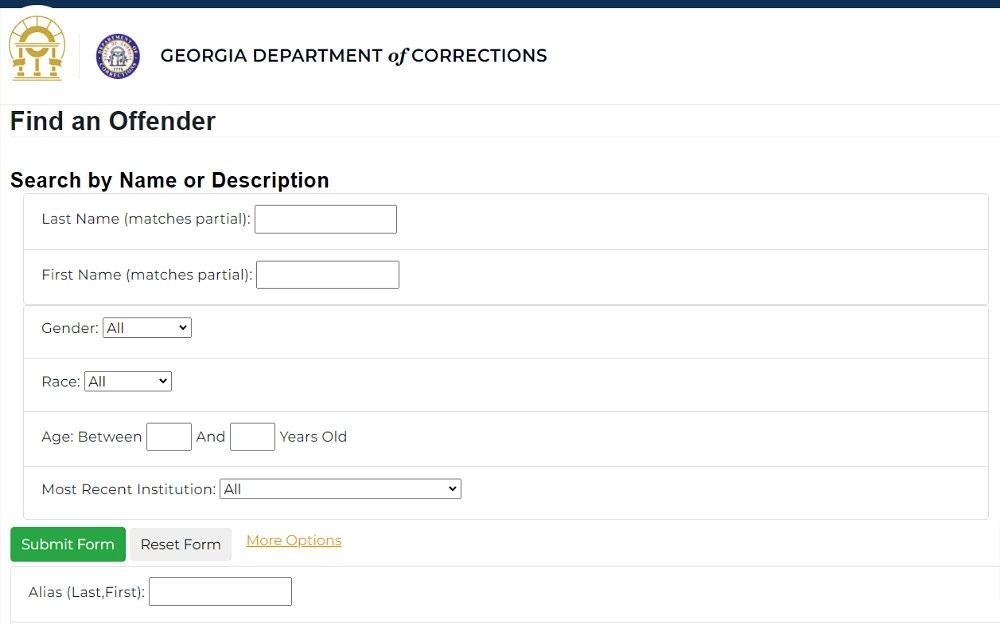Open the Most Recent Institution dropdown

340,488
